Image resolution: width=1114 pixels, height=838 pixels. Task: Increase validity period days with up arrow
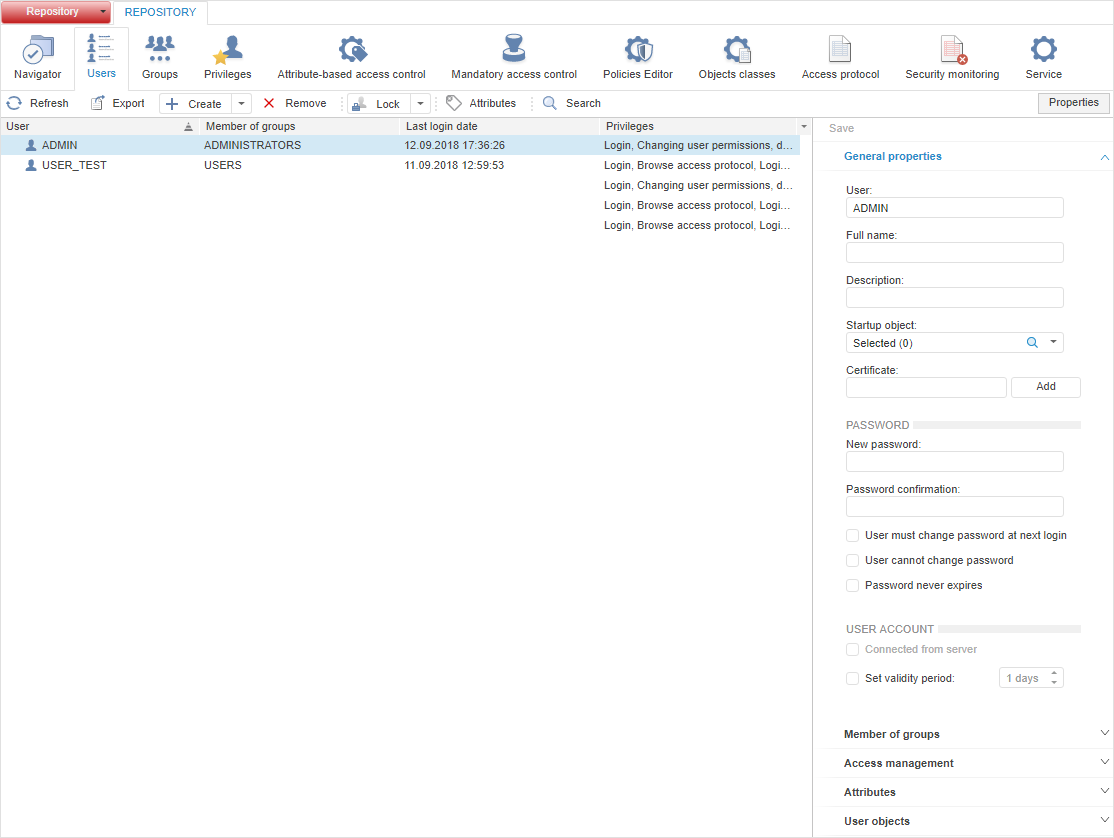(x=1054, y=673)
